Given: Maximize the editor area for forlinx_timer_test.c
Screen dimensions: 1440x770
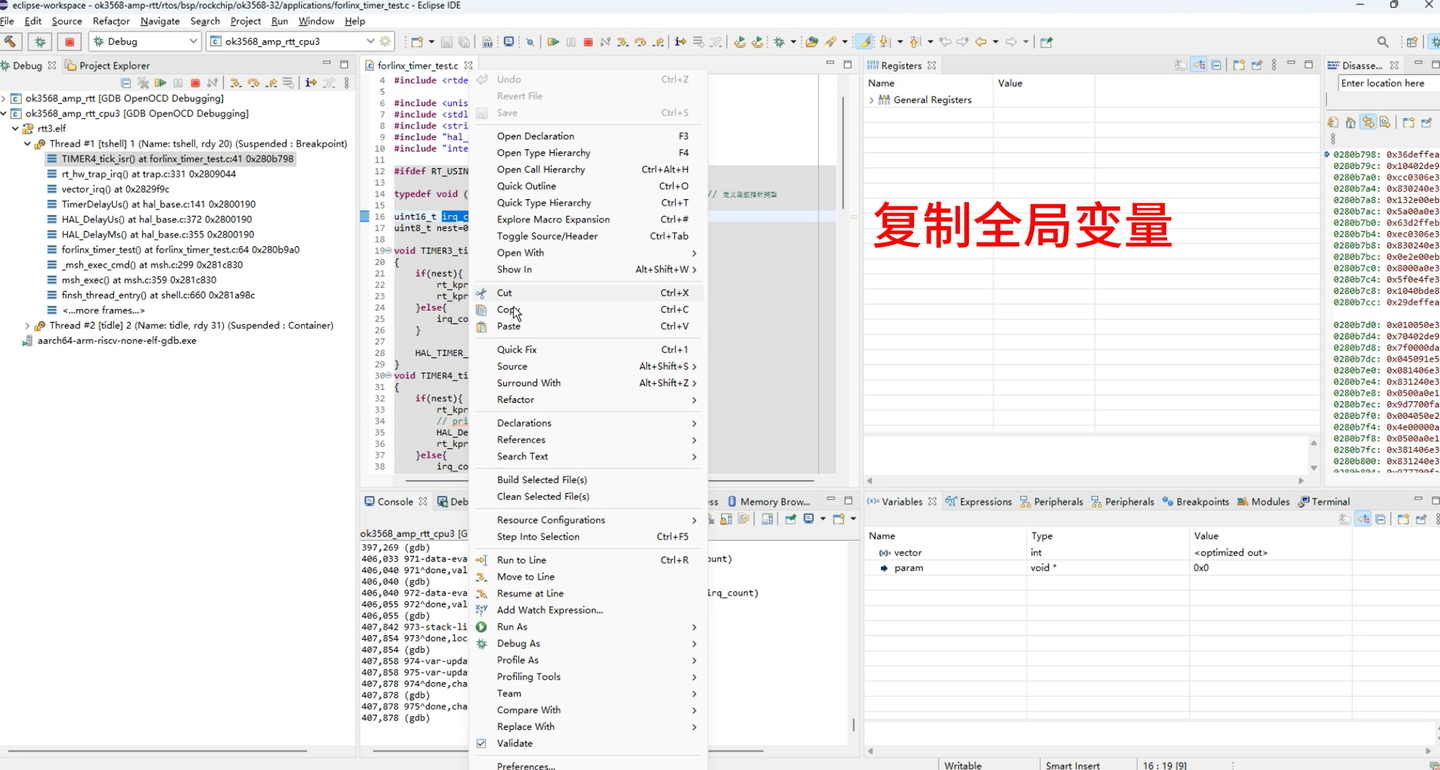Looking at the screenshot, I should (848, 65).
